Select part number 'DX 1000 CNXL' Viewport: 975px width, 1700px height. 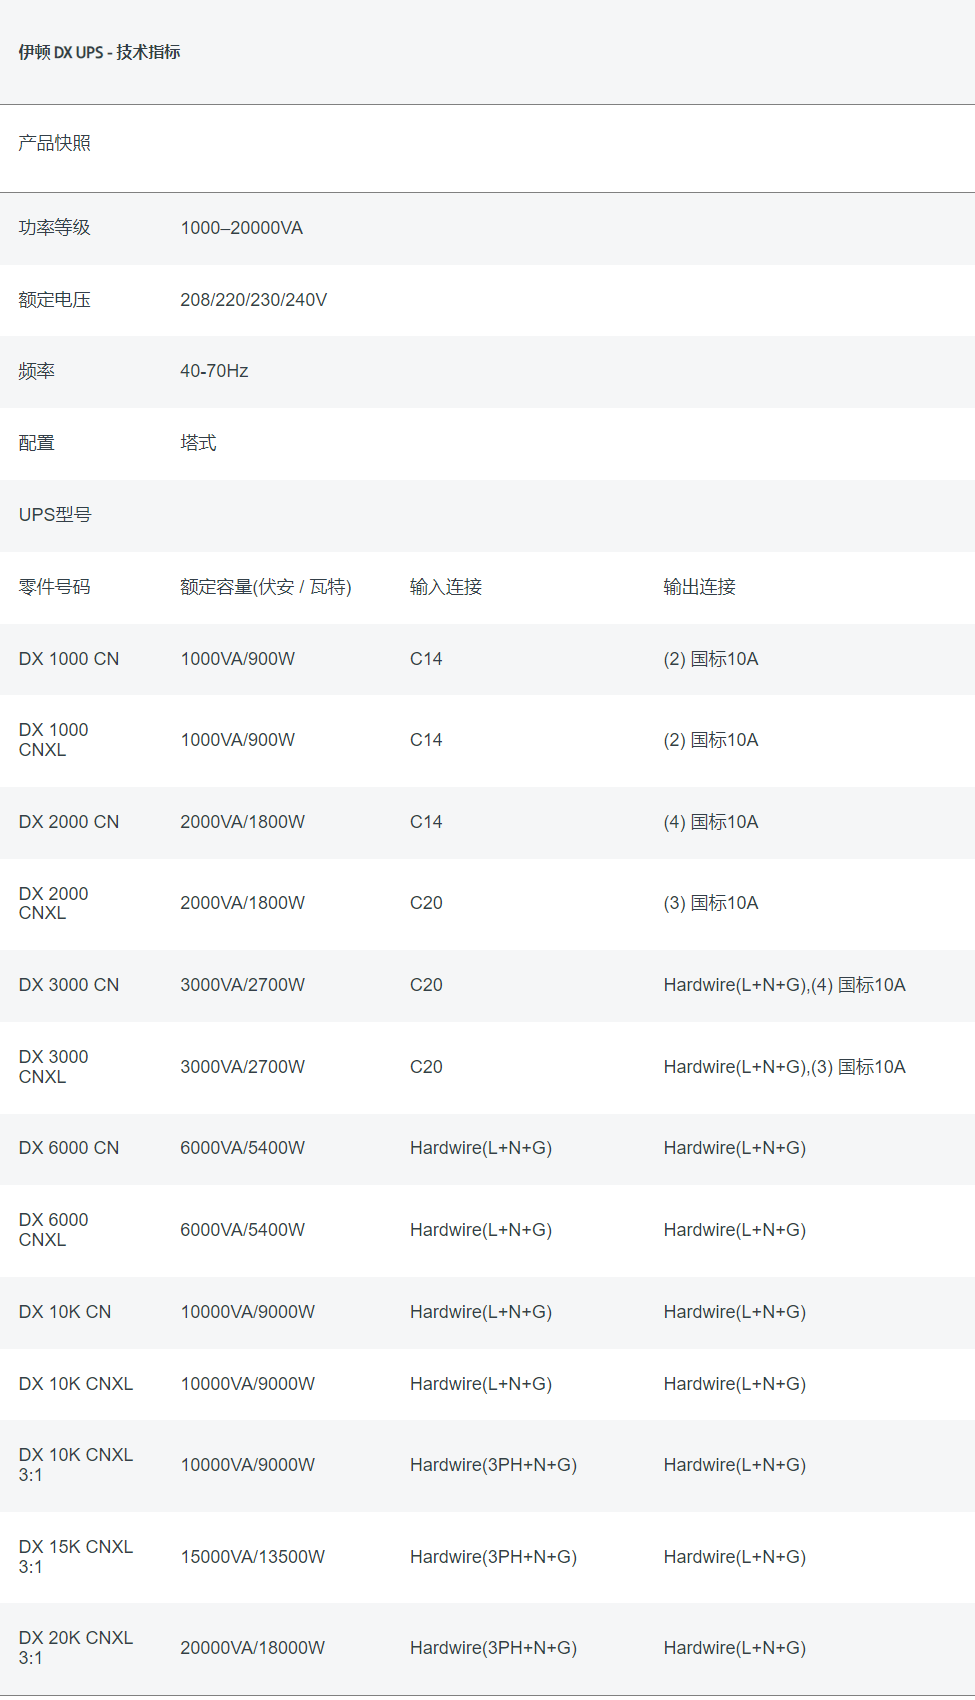54,740
